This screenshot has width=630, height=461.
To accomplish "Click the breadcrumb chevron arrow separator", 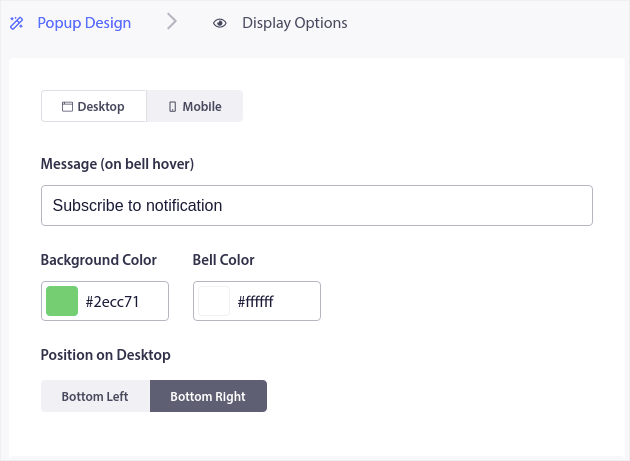I will click(x=172, y=22).
